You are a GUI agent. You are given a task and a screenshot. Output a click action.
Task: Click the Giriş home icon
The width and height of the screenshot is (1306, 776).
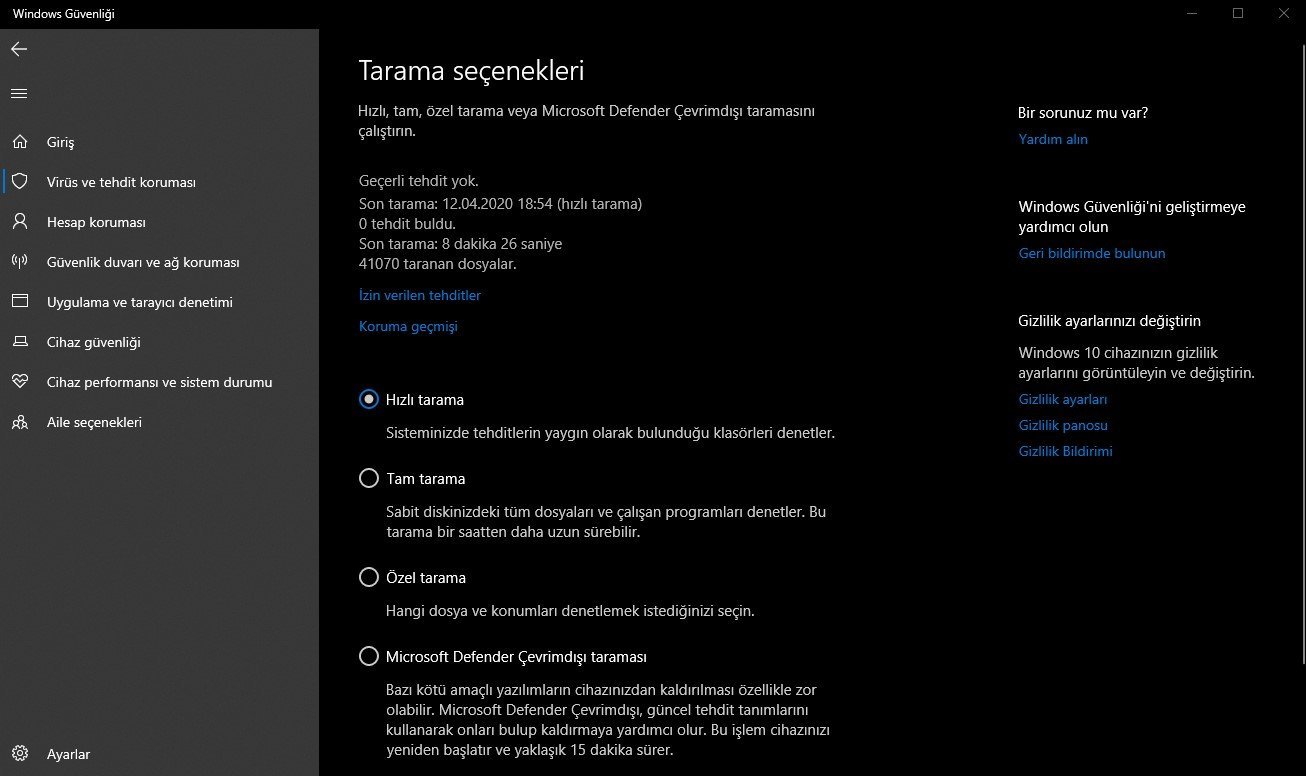tap(19, 142)
